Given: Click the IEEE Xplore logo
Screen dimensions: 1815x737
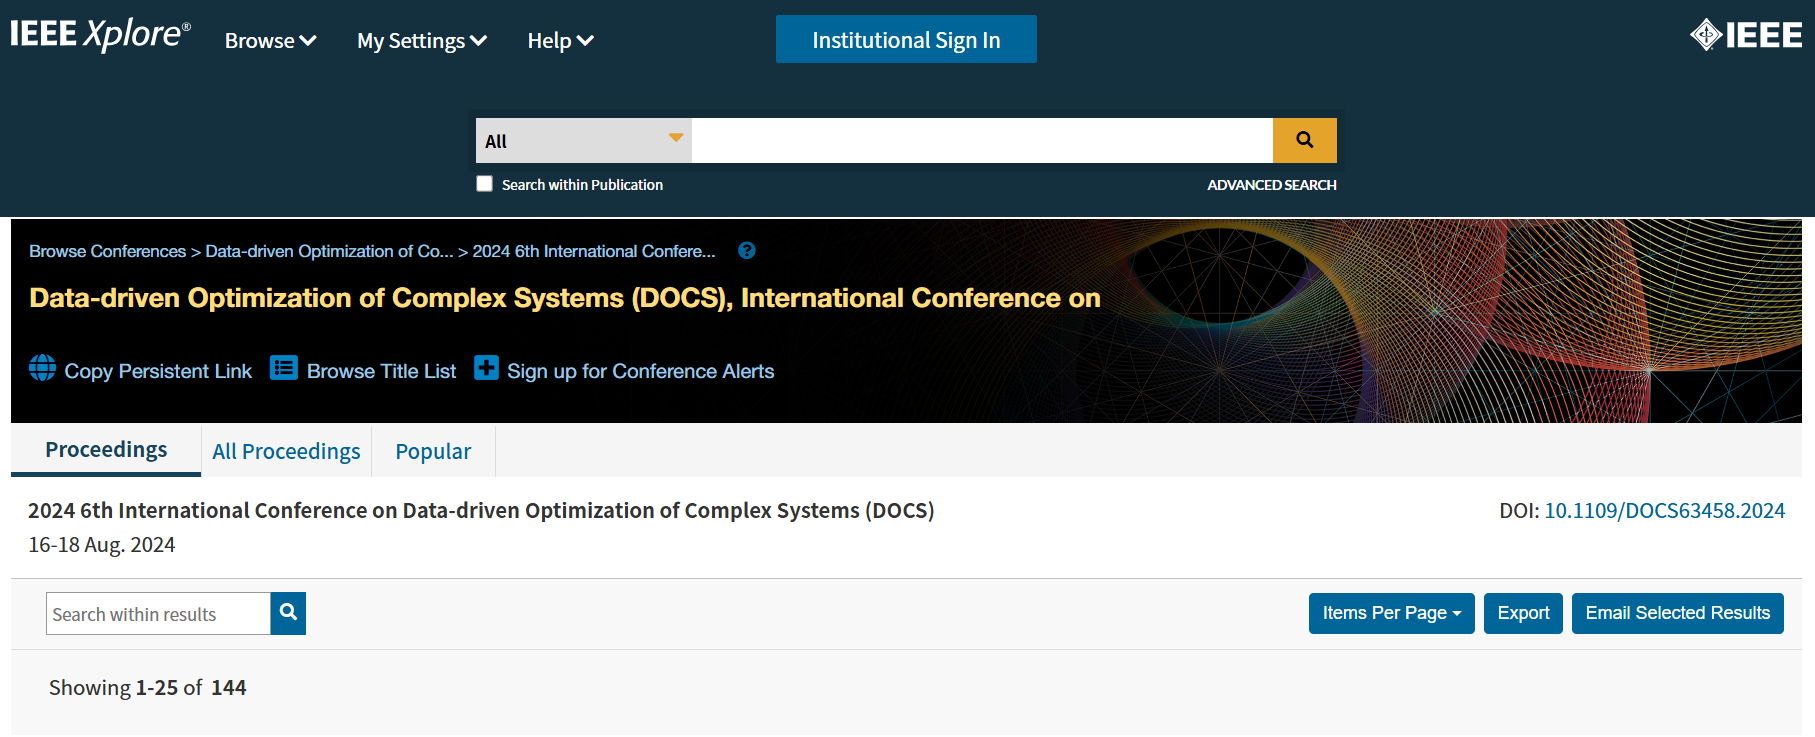Looking at the screenshot, I should click(100, 35).
